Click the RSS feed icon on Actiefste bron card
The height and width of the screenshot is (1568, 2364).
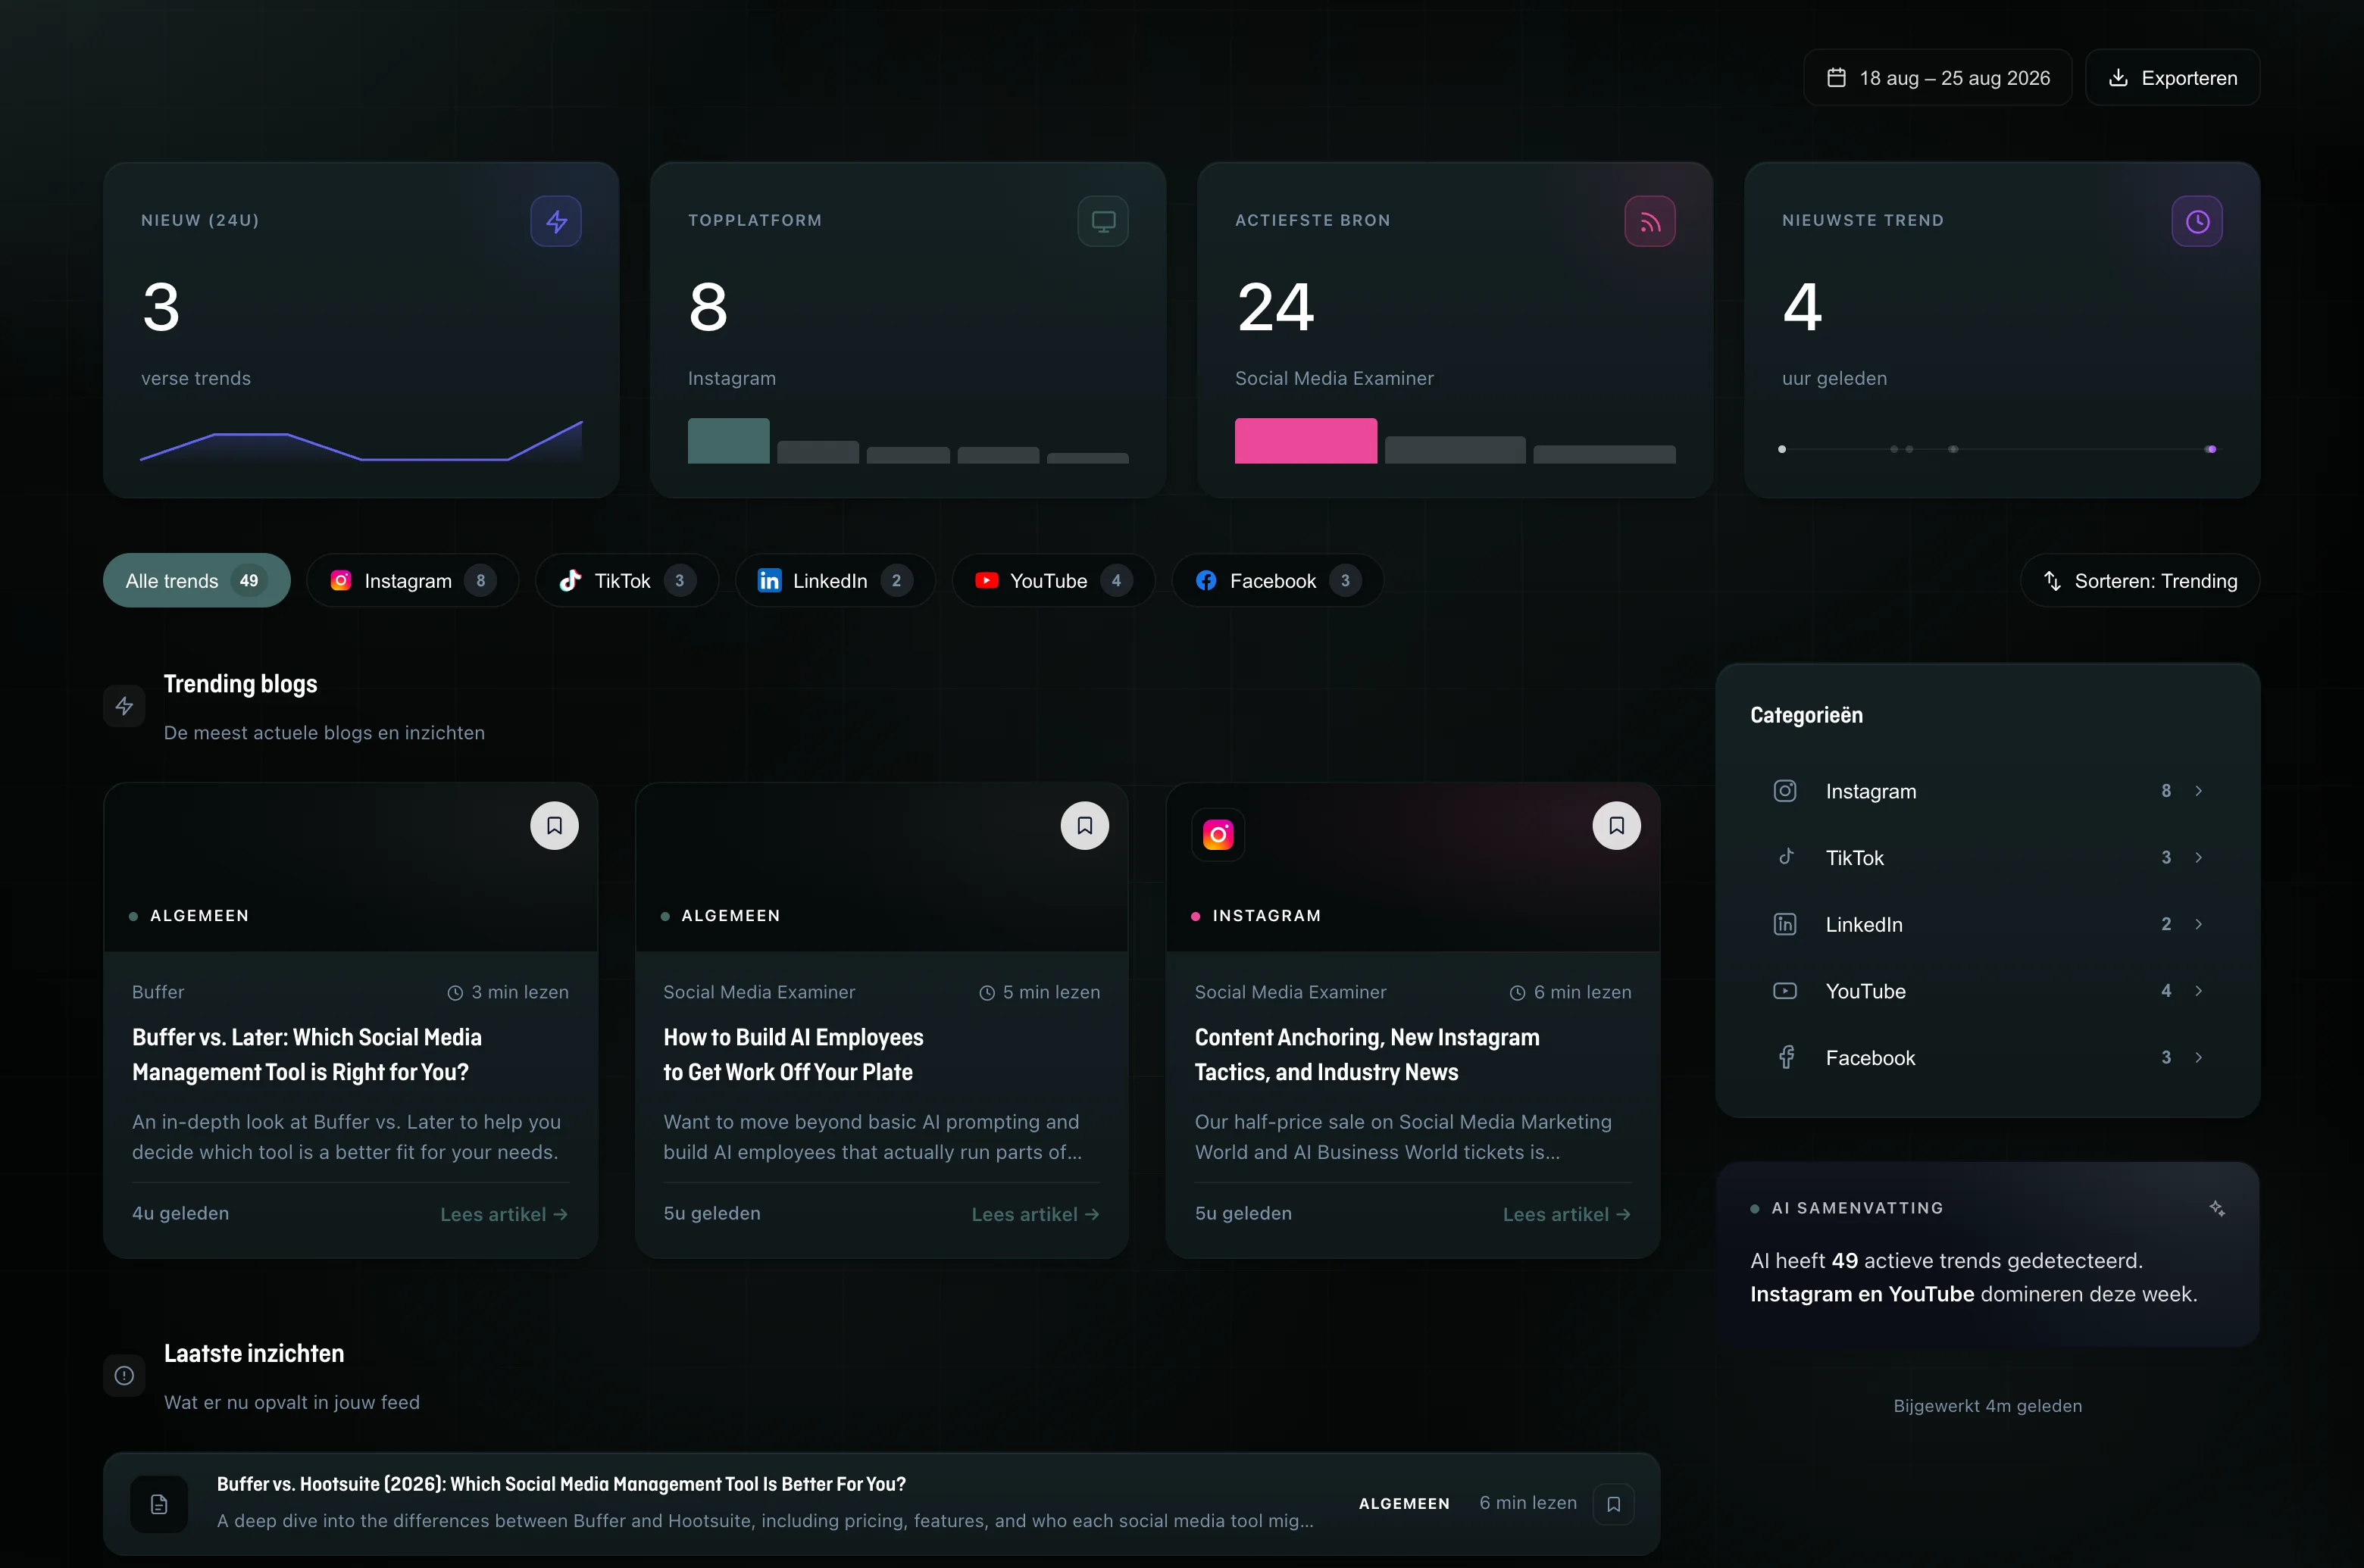[1650, 221]
